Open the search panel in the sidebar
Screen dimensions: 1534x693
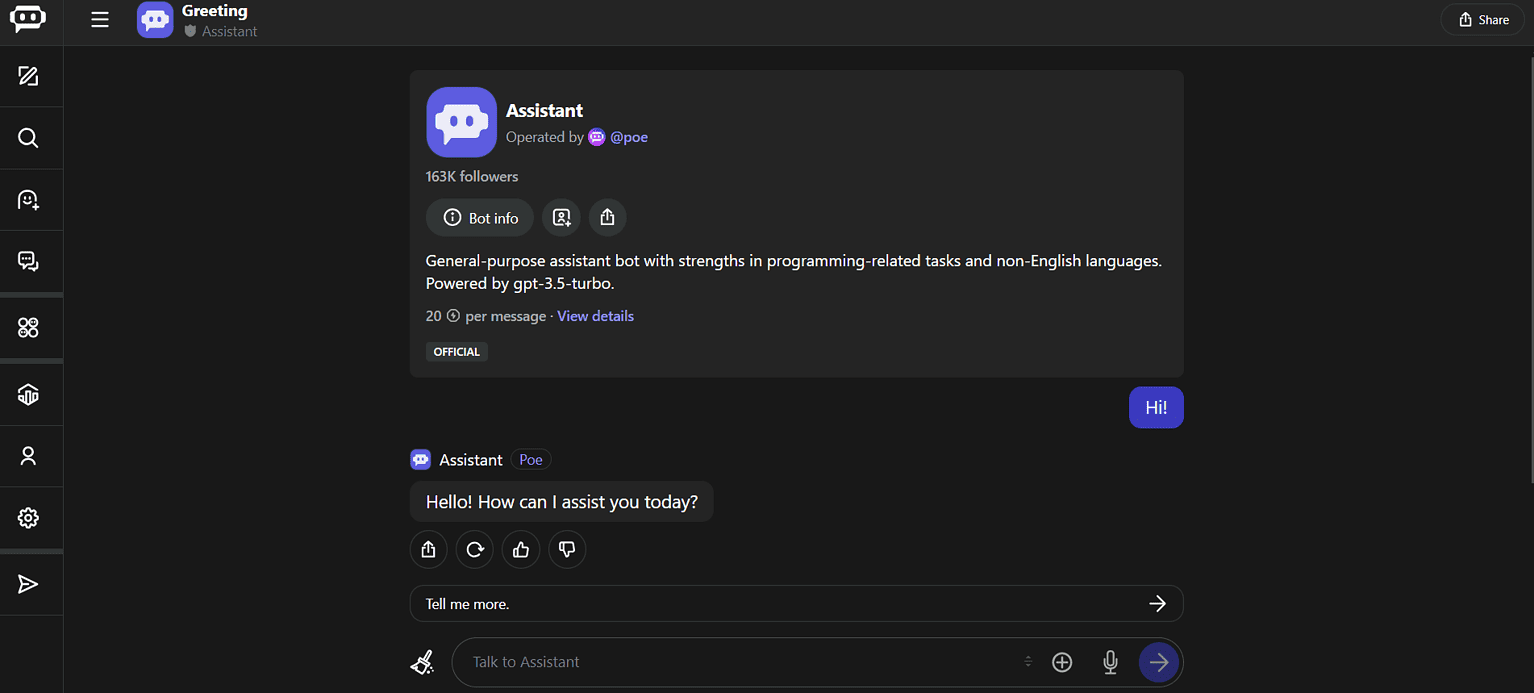[x=27, y=137]
